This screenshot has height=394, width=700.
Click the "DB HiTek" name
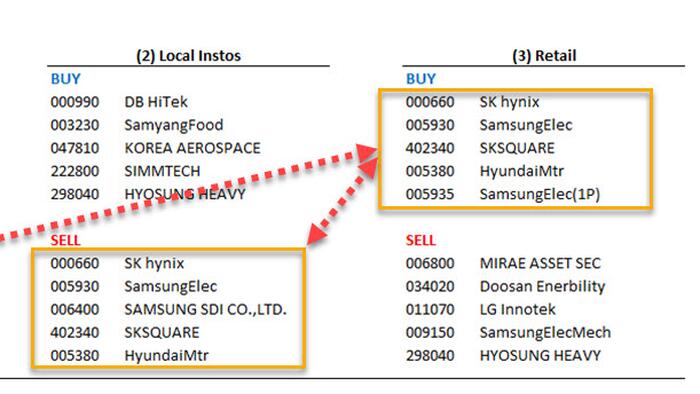pyautogui.click(x=156, y=102)
